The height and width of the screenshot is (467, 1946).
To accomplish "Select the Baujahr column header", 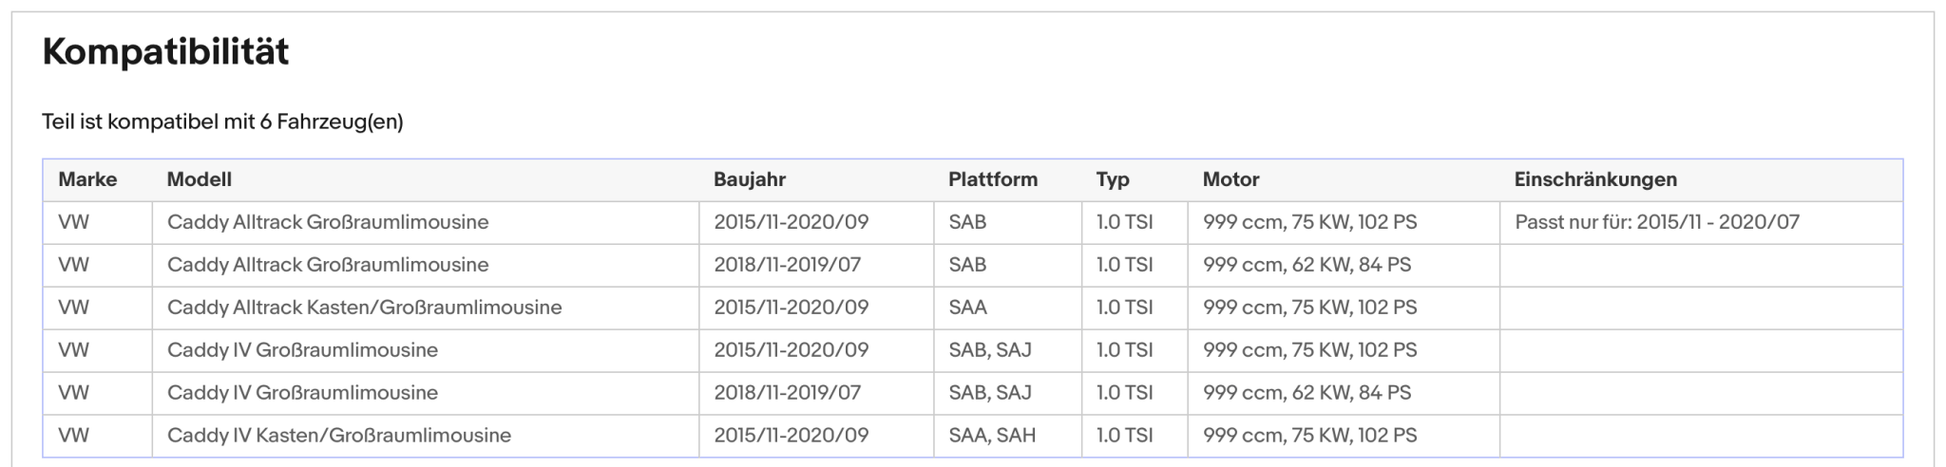I will click(x=749, y=179).
